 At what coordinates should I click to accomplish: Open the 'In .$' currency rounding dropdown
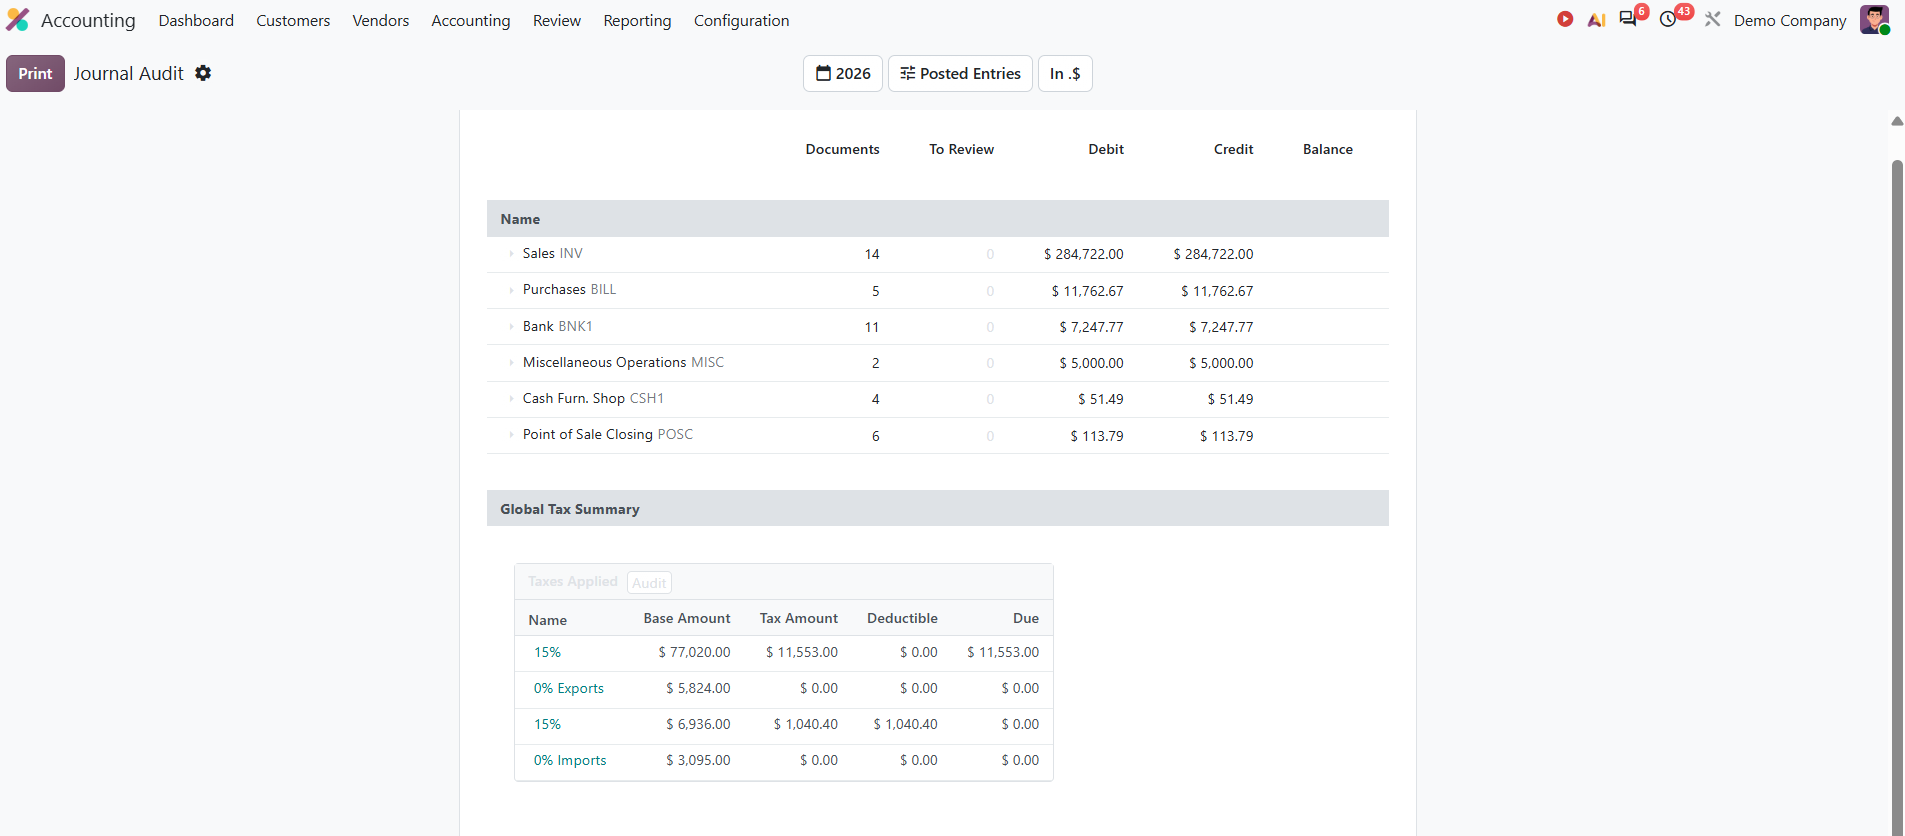click(1065, 73)
